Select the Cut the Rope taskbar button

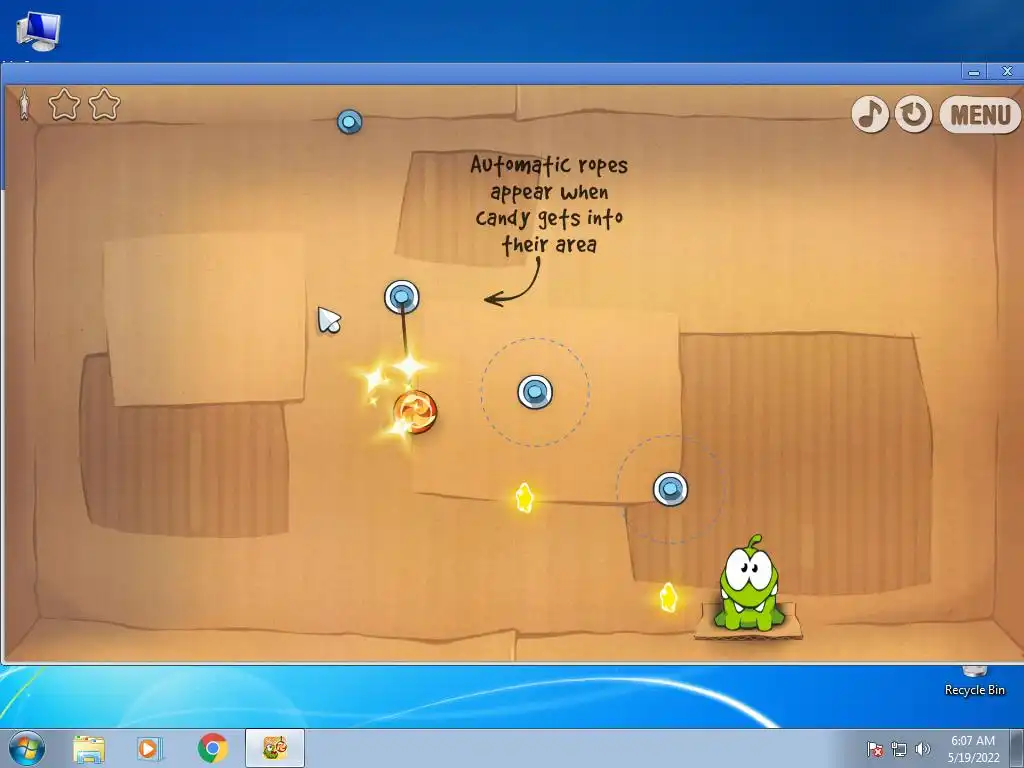tap(275, 748)
